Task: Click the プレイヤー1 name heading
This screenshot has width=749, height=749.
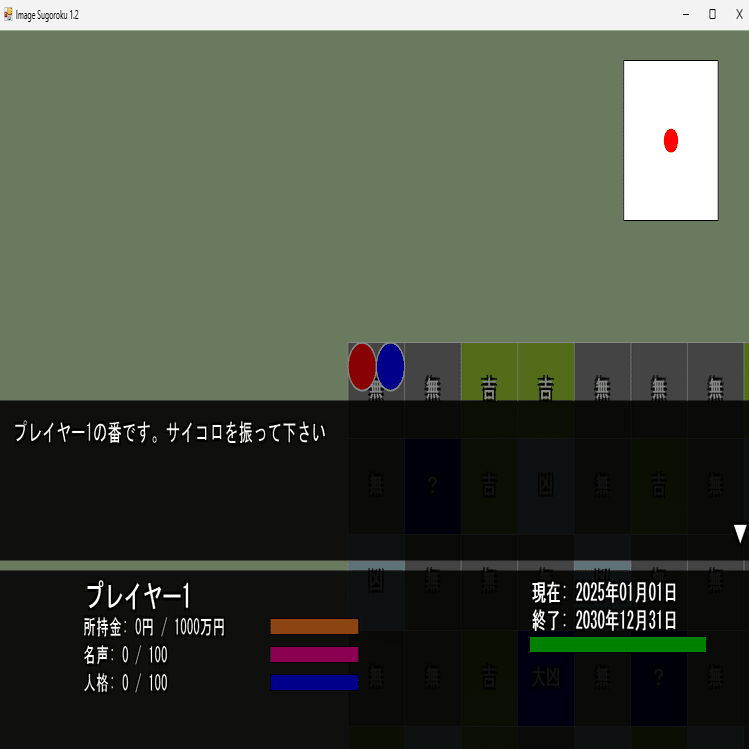Action: (138, 595)
